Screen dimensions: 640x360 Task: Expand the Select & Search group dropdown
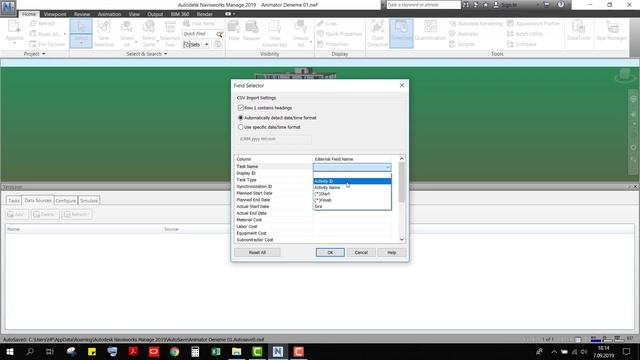point(165,54)
